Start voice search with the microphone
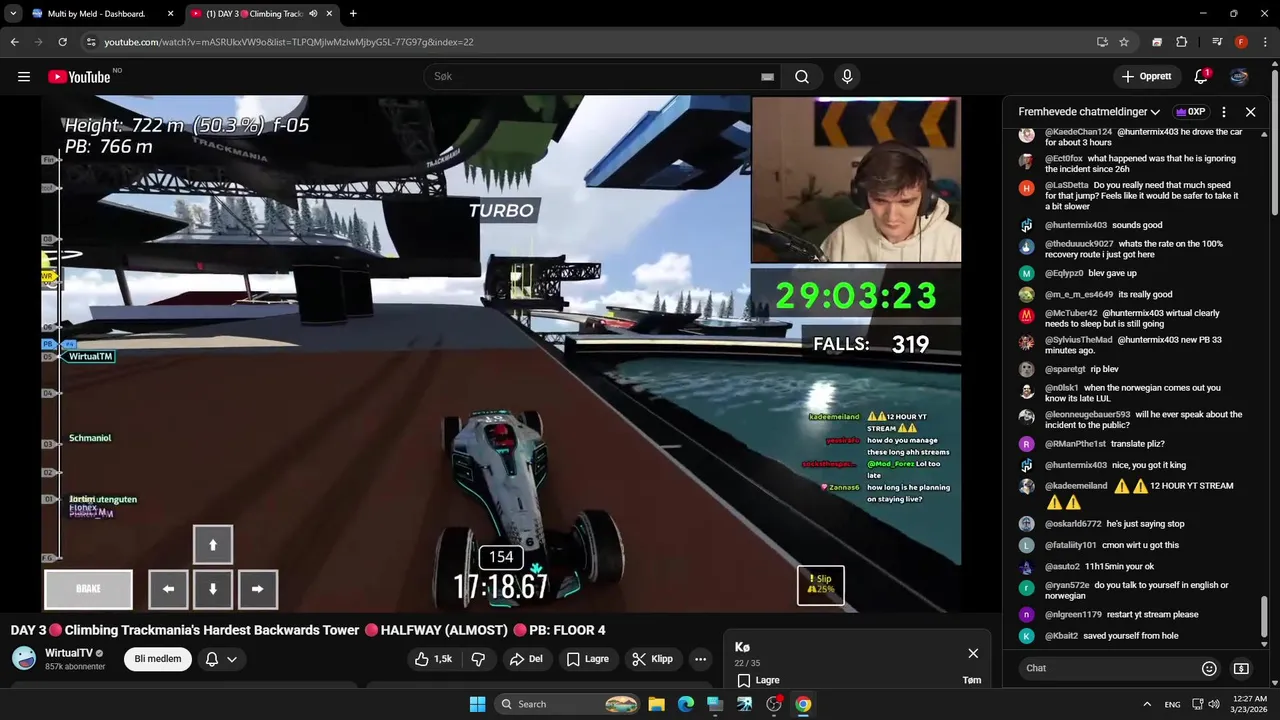The width and height of the screenshot is (1280, 720). [847, 77]
